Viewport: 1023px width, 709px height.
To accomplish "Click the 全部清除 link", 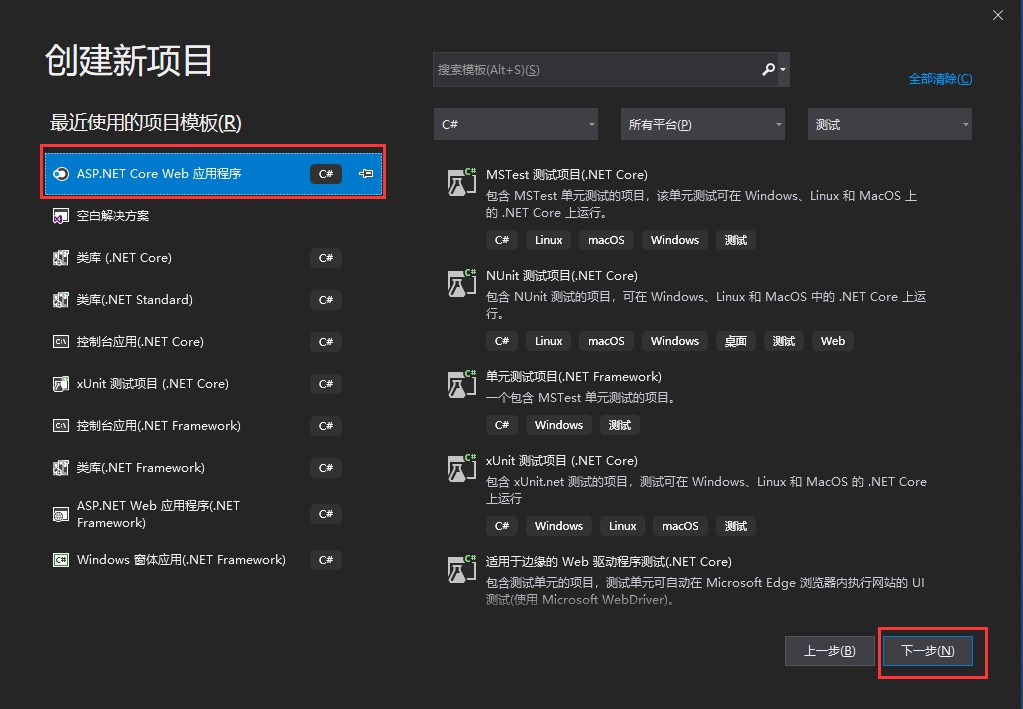I will coord(940,79).
